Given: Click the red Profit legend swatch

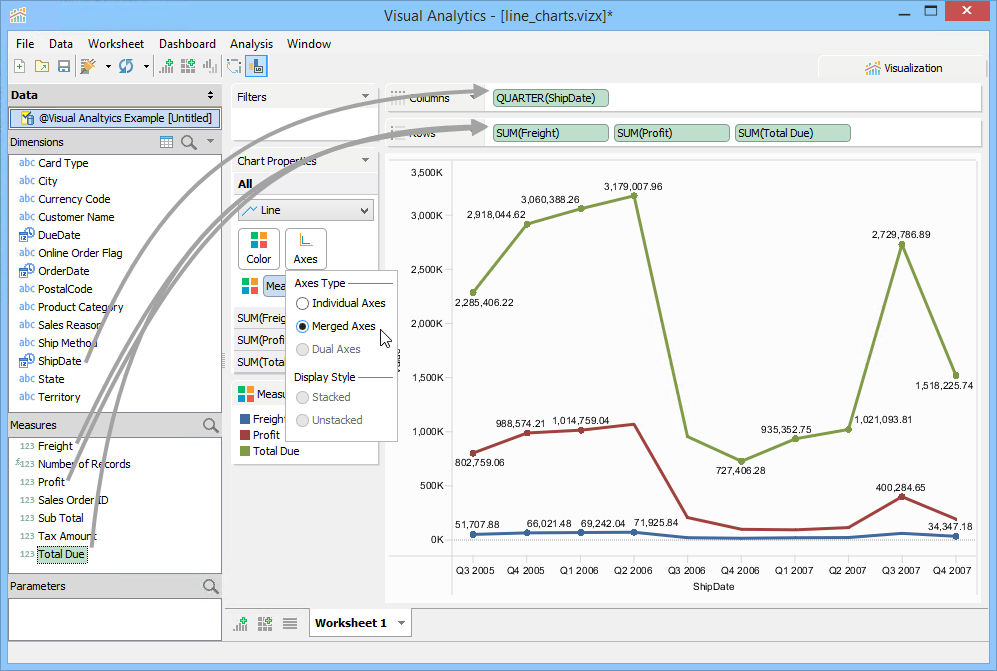Looking at the screenshot, I should [245, 435].
